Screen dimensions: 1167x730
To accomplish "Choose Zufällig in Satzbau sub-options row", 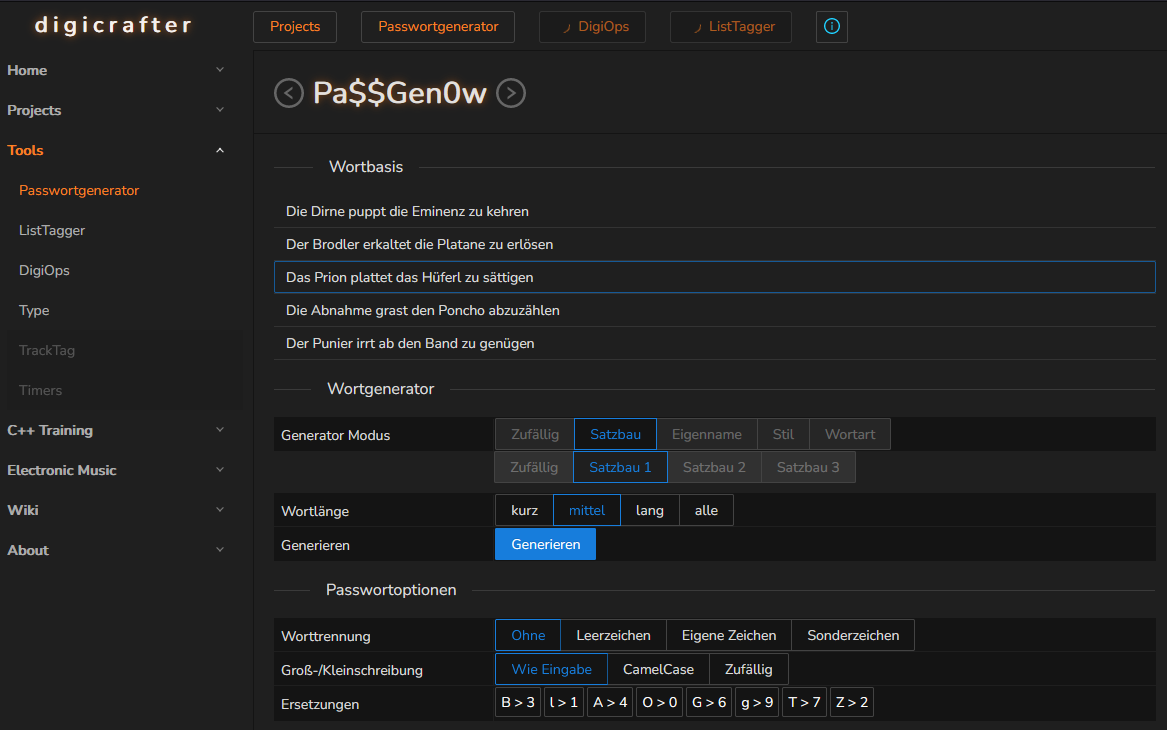I will (534, 467).
